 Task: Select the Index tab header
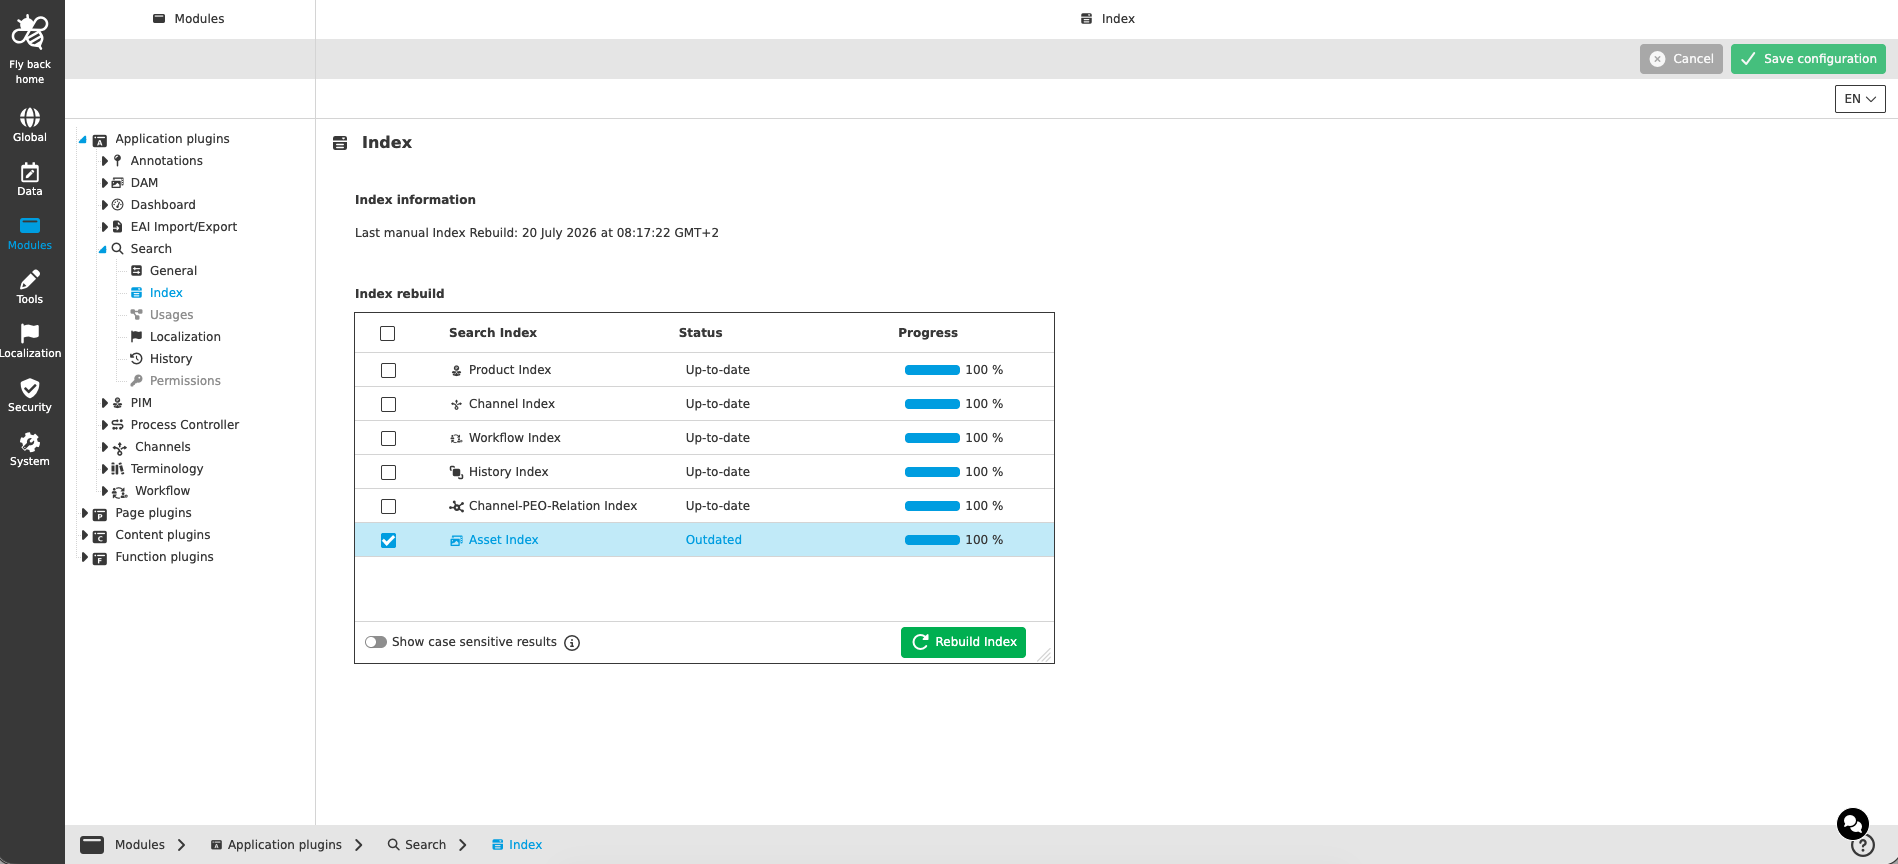[x=1107, y=19]
